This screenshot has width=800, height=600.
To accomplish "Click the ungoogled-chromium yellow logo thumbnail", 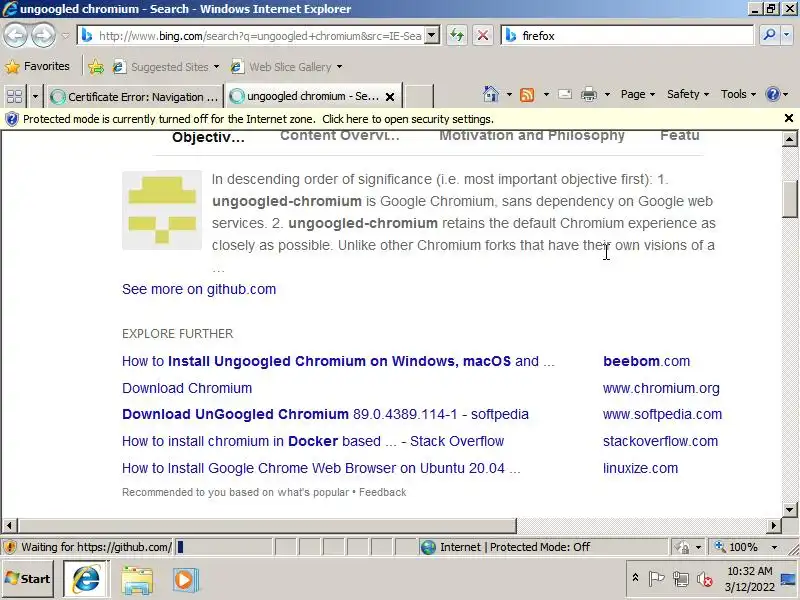I will pos(162,210).
